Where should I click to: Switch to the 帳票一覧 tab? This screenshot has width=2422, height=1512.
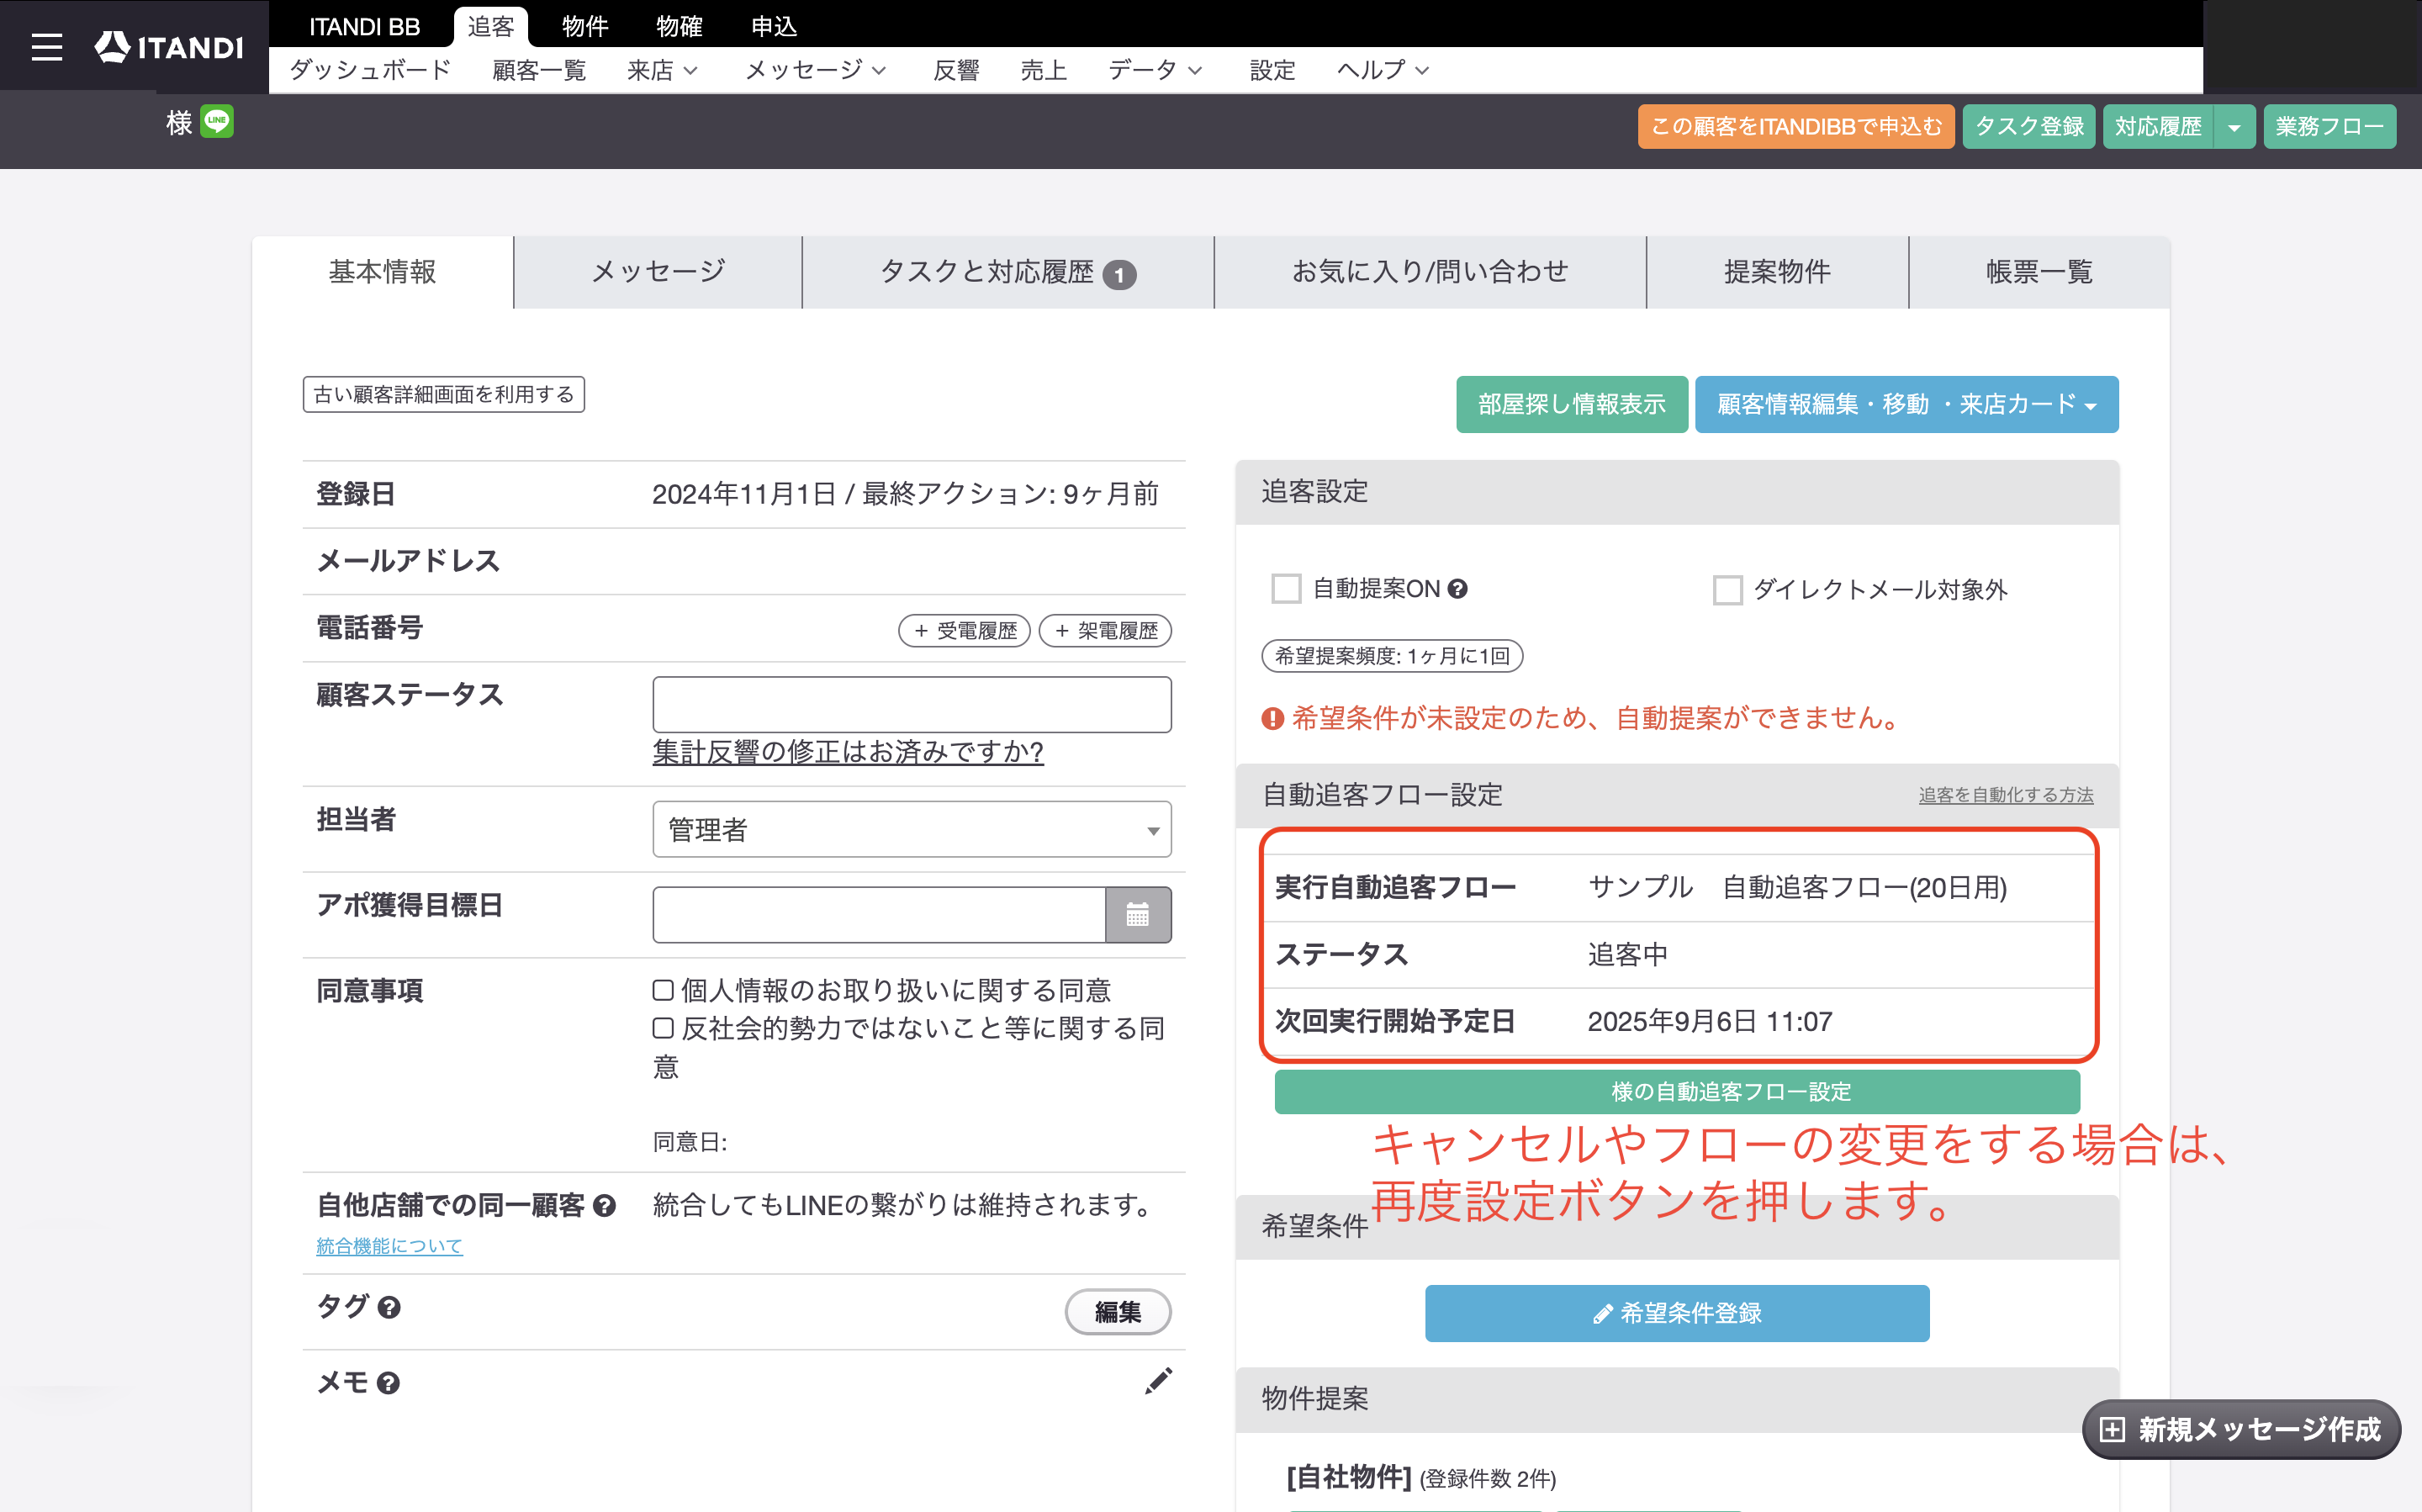pyautogui.click(x=2039, y=272)
